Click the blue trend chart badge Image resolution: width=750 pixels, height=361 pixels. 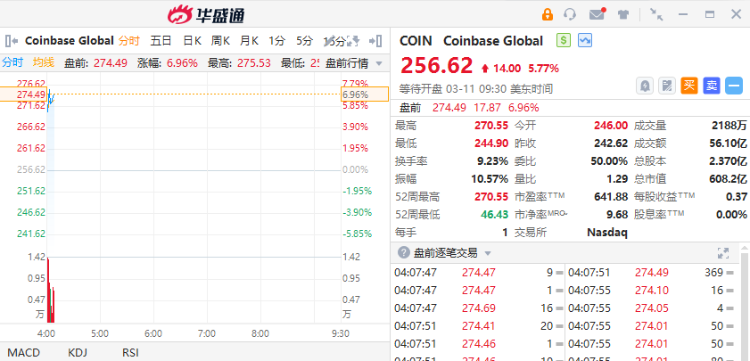(585, 41)
